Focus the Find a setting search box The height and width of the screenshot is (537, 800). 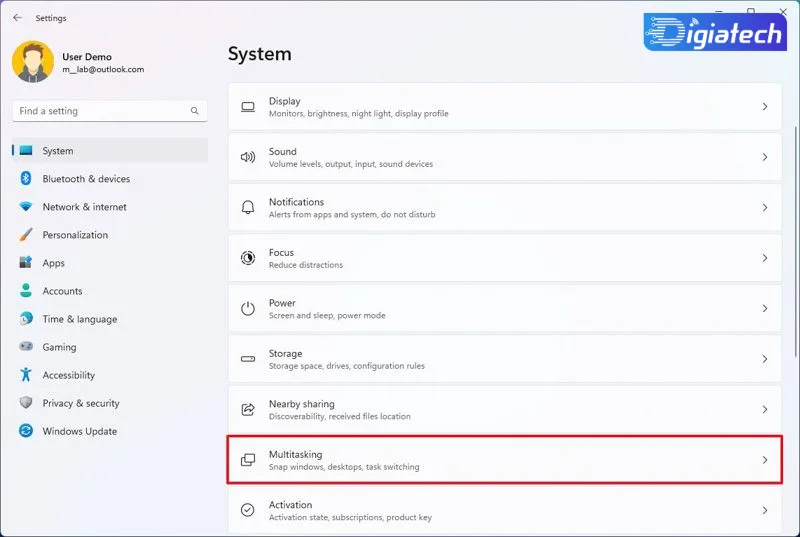click(110, 111)
